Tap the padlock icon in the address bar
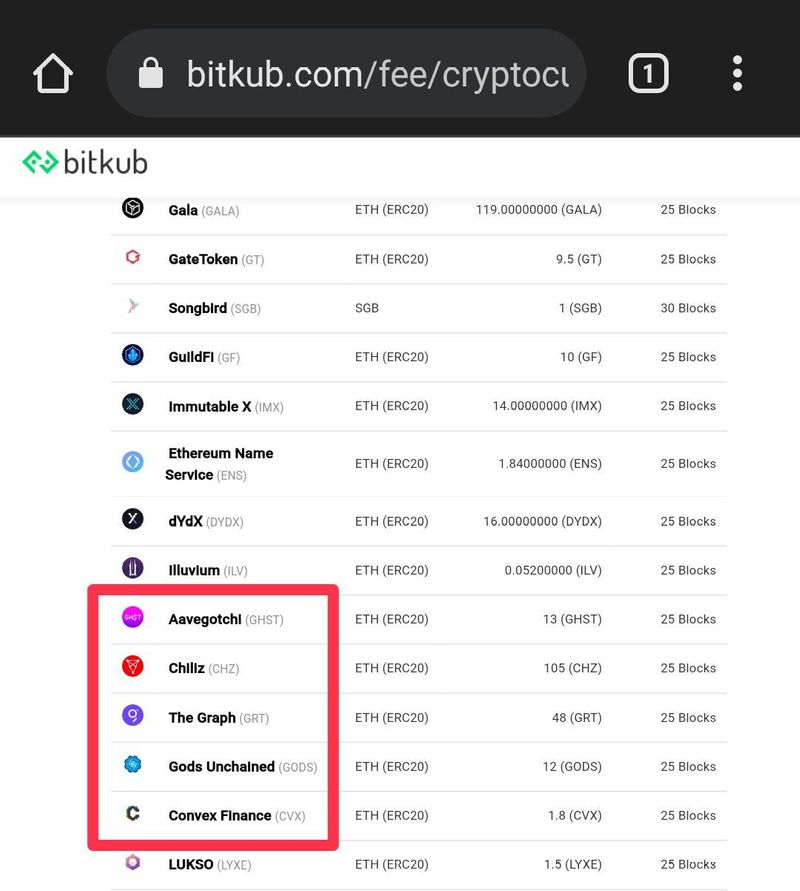The height and width of the screenshot is (891, 800). pyautogui.click(x=151, y=72)
